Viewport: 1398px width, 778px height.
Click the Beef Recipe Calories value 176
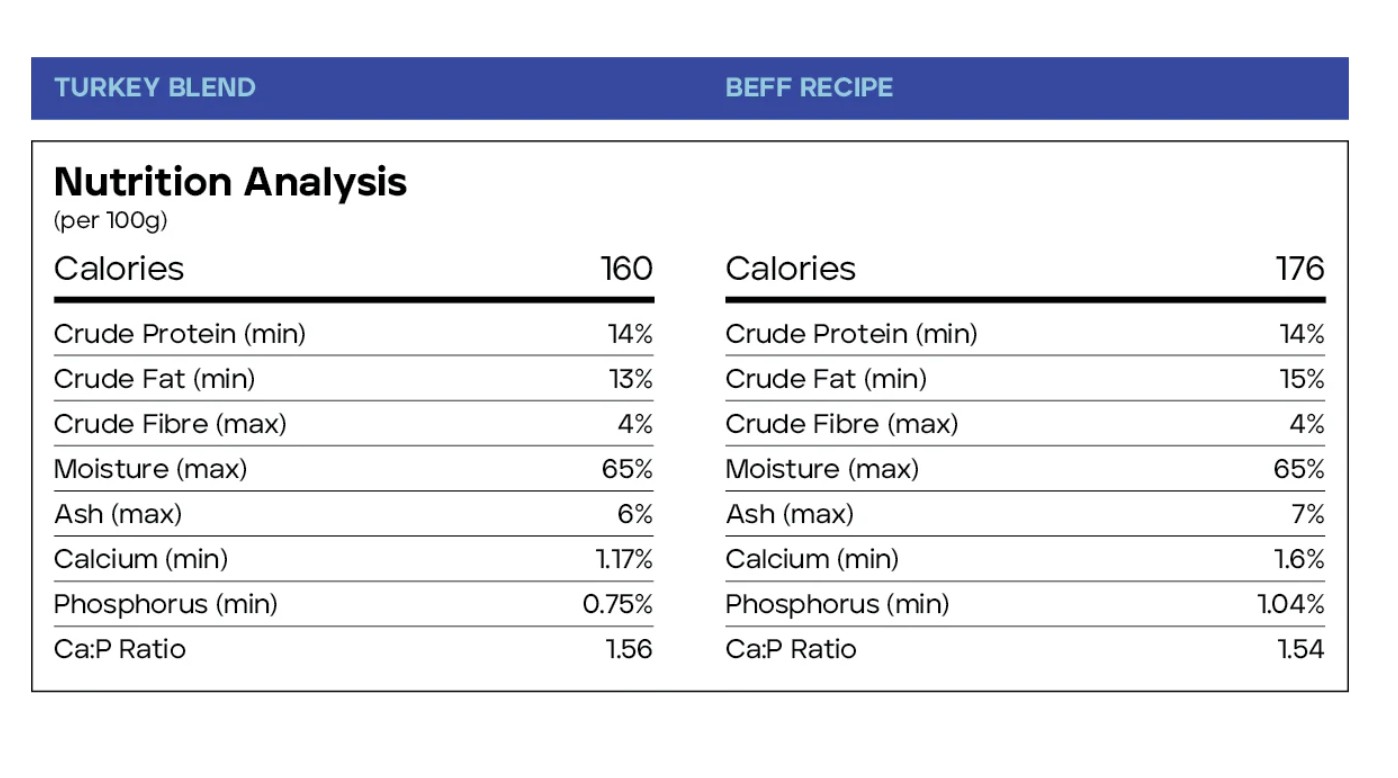(1300, 269)
